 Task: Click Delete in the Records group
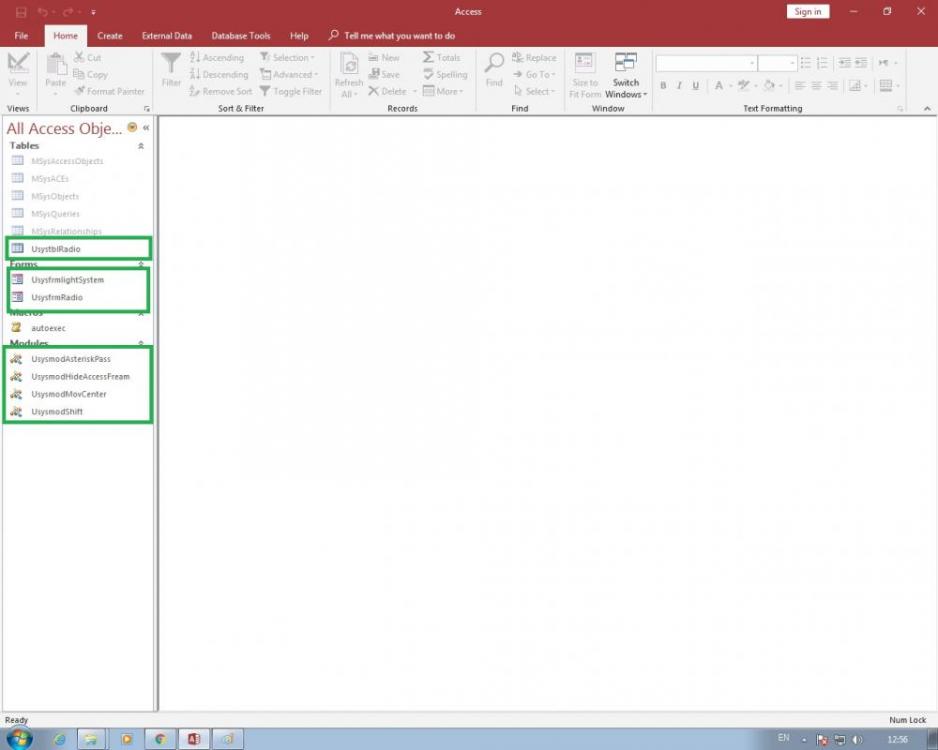[388, 91]
